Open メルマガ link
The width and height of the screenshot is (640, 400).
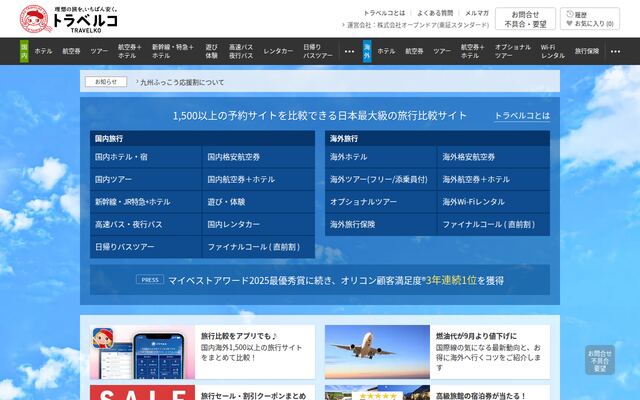[x=477, y=13]
